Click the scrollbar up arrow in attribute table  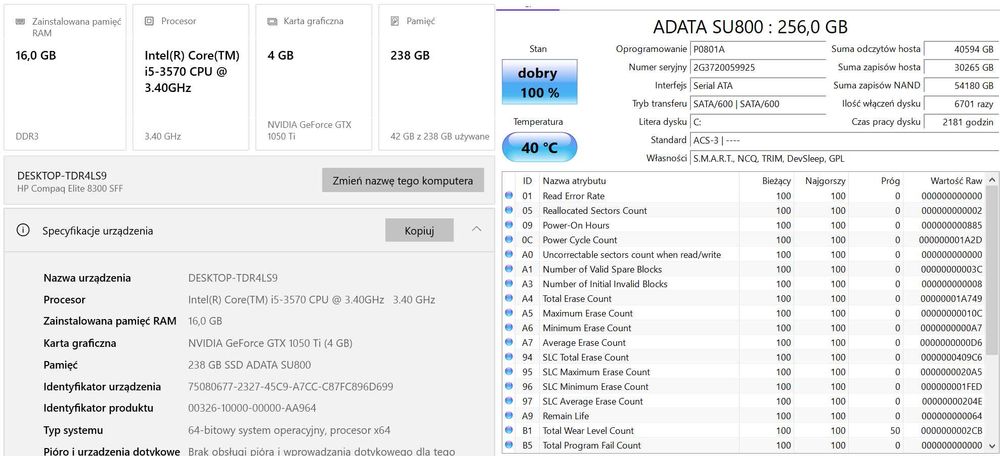click(x=992, y=179)
